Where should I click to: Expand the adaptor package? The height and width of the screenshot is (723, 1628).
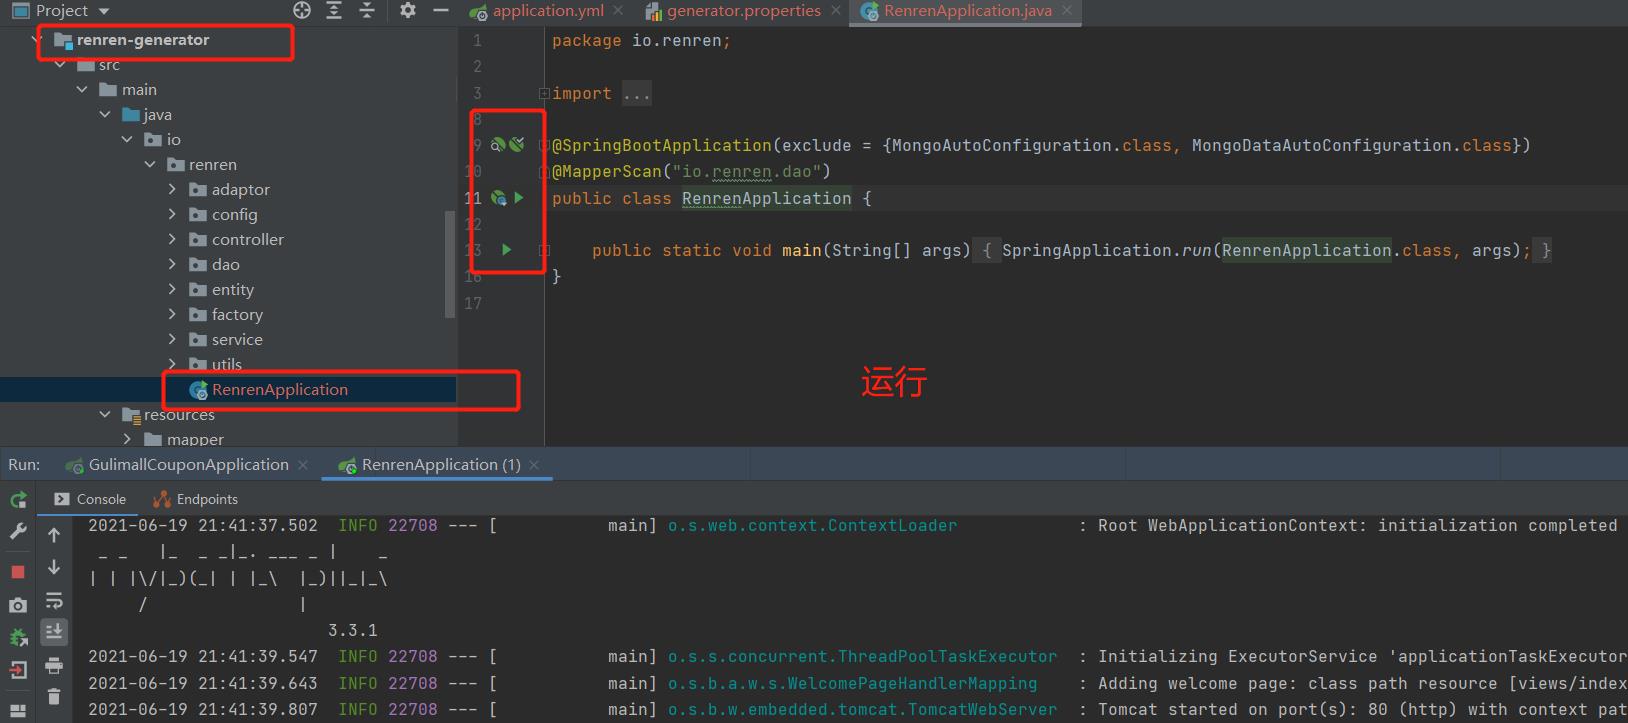[172, 189]
